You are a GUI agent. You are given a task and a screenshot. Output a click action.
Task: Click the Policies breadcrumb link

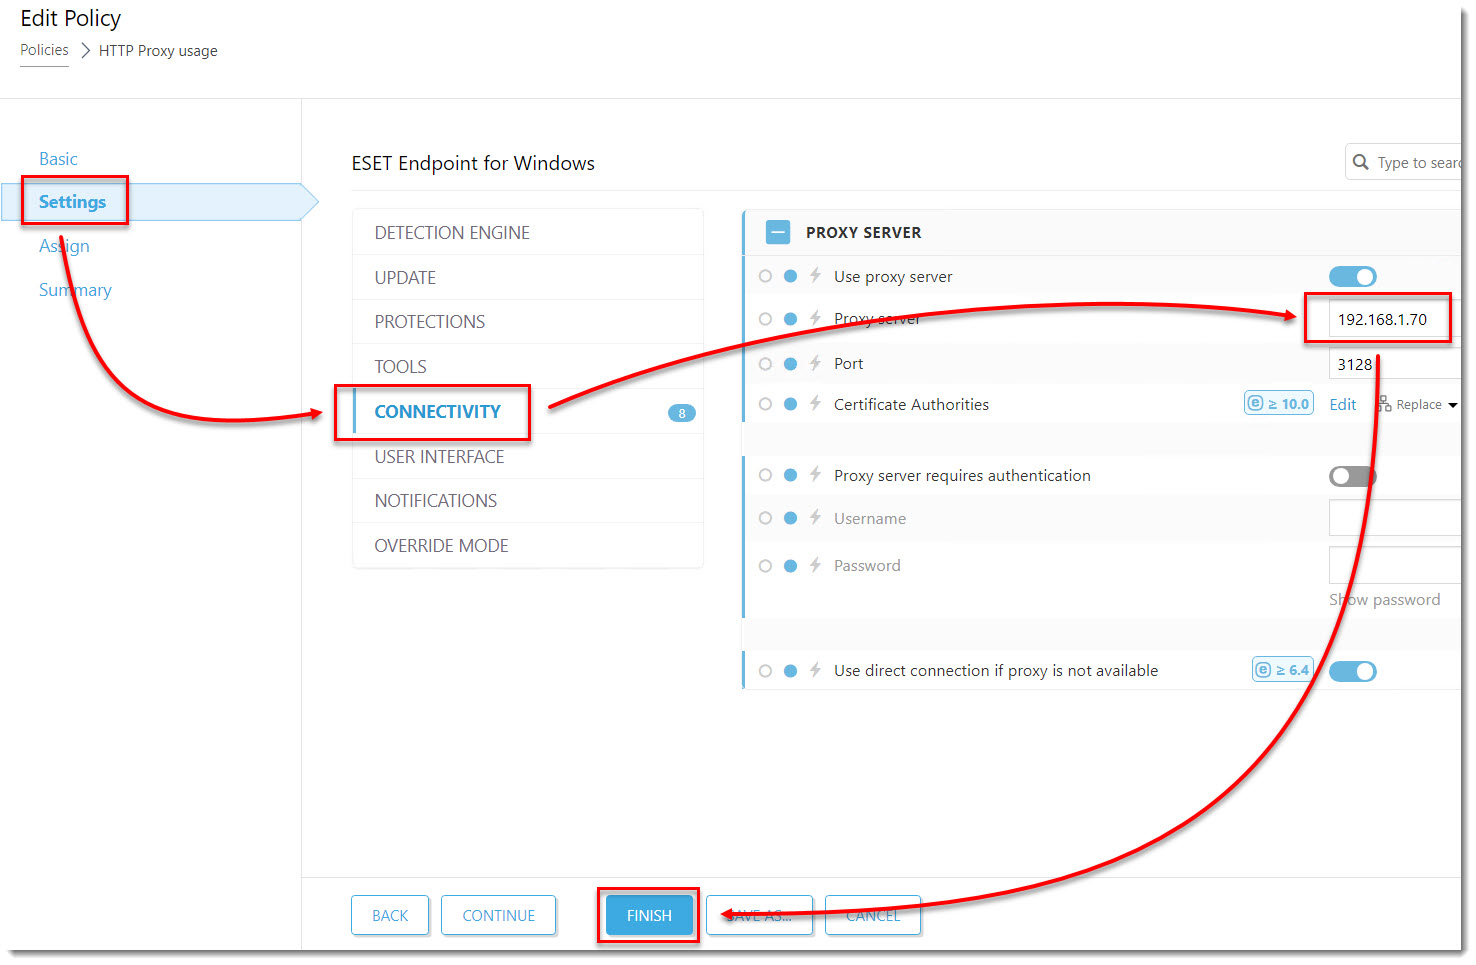44,50
